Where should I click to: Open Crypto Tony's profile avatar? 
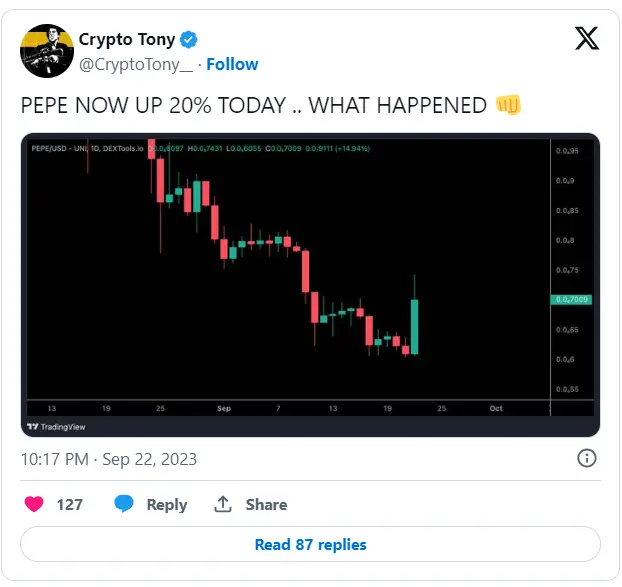[47, 51]
